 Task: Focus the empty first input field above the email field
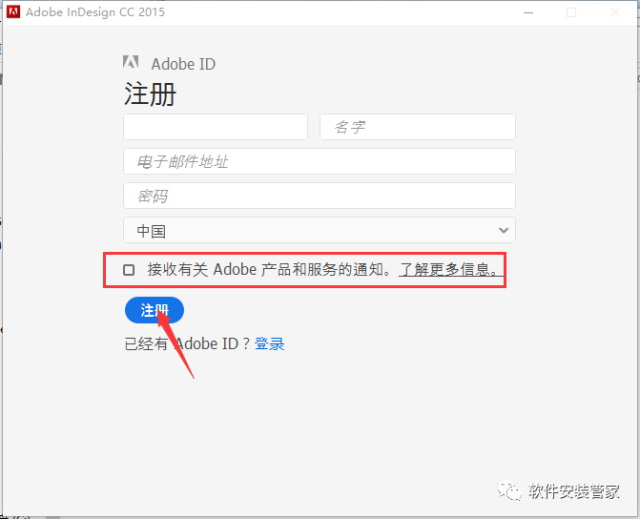coord(215,127)
